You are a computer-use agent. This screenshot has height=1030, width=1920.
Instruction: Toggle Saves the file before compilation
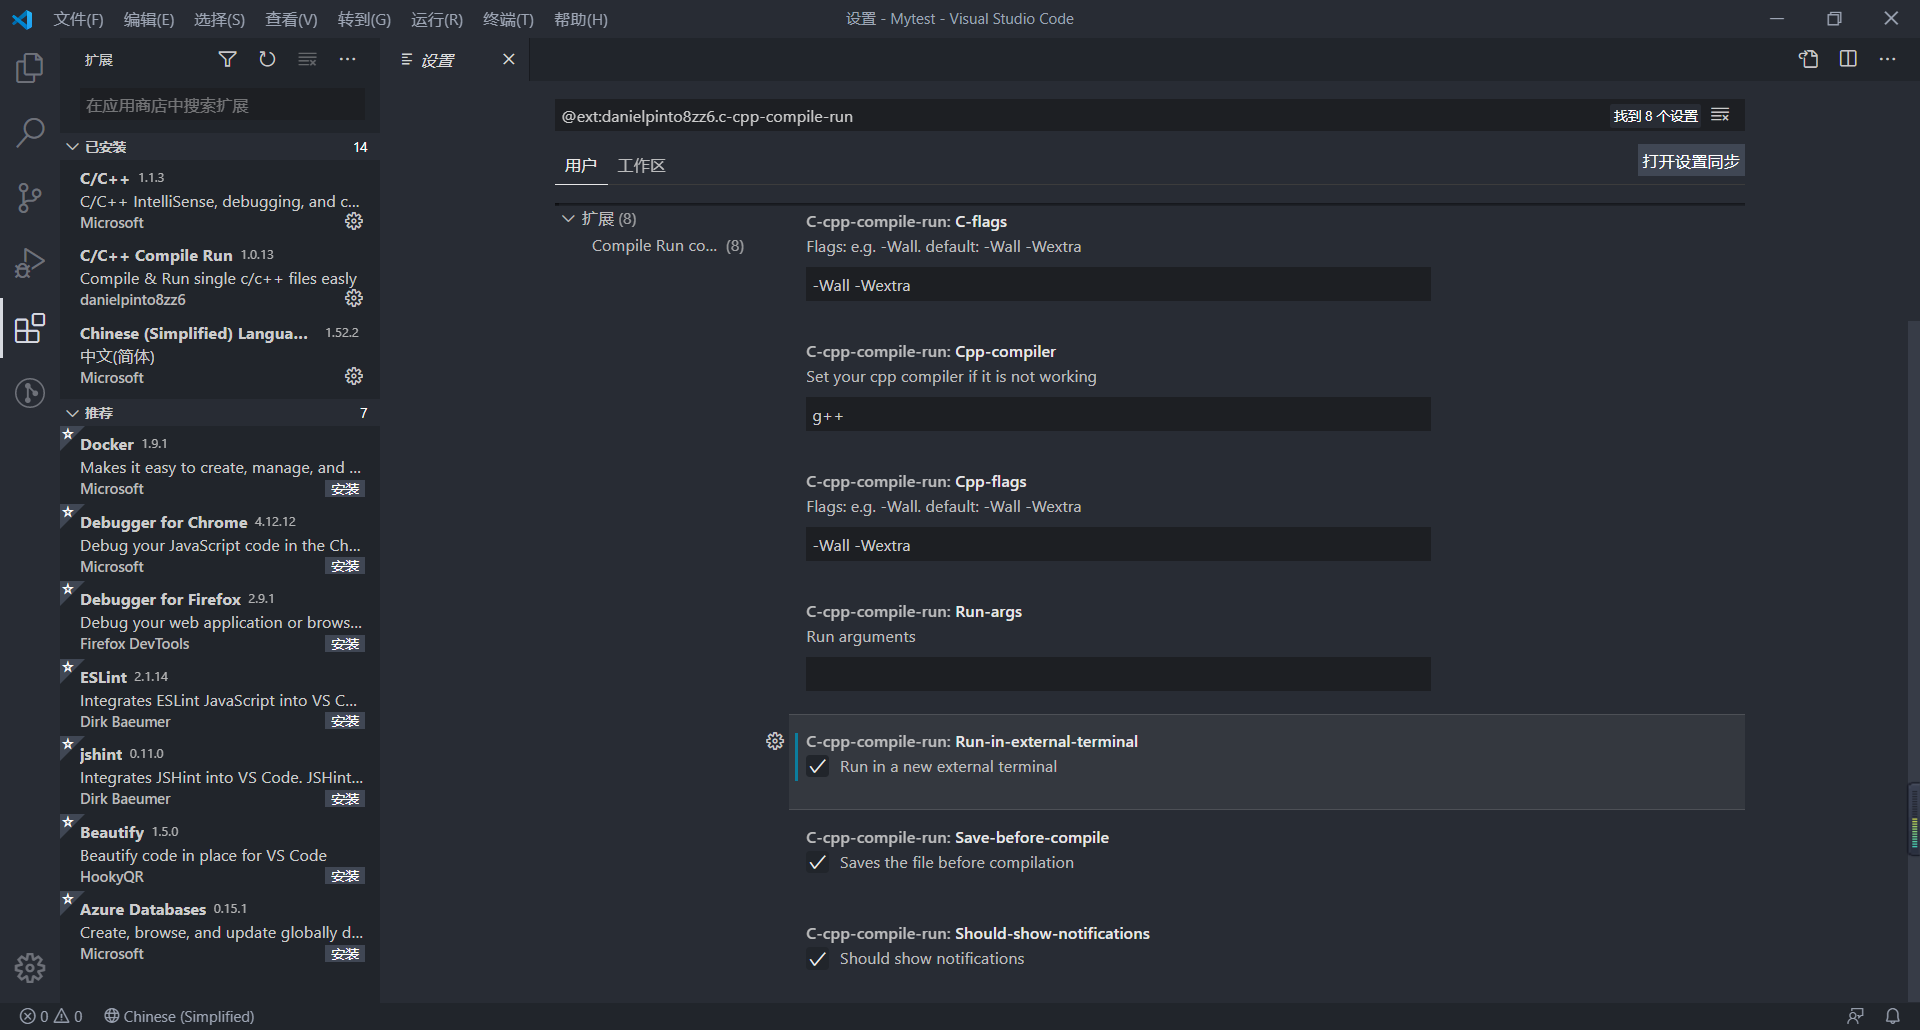click(818, 863)
